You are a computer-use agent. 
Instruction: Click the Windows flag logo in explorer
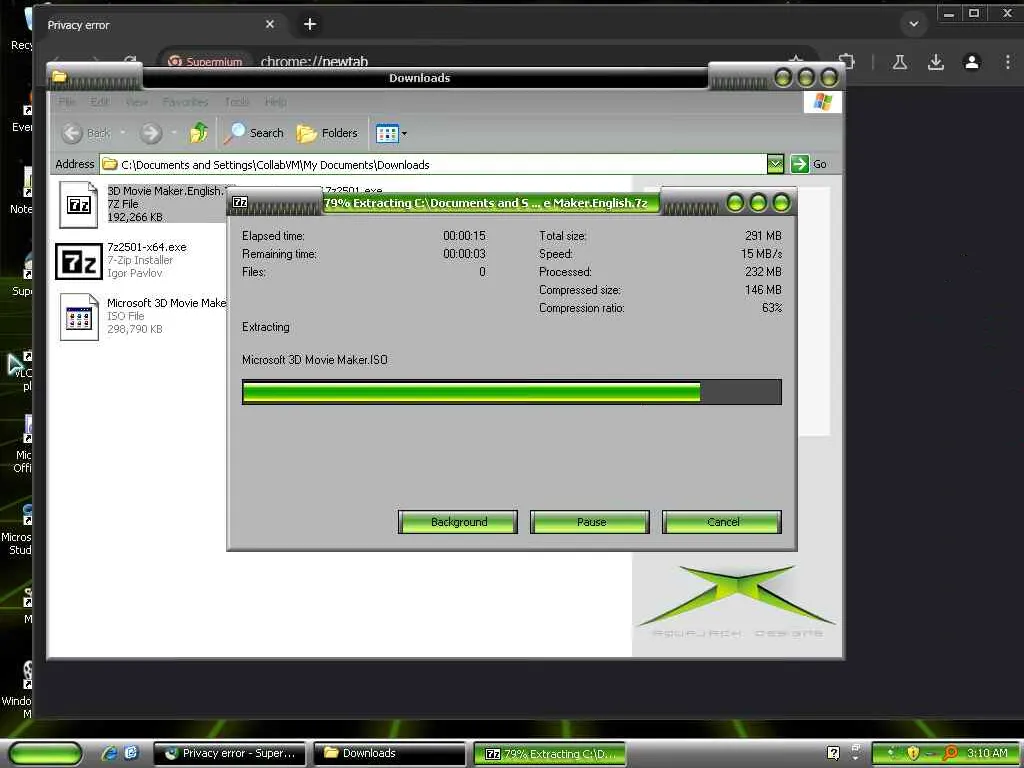(x=822, y=102)
